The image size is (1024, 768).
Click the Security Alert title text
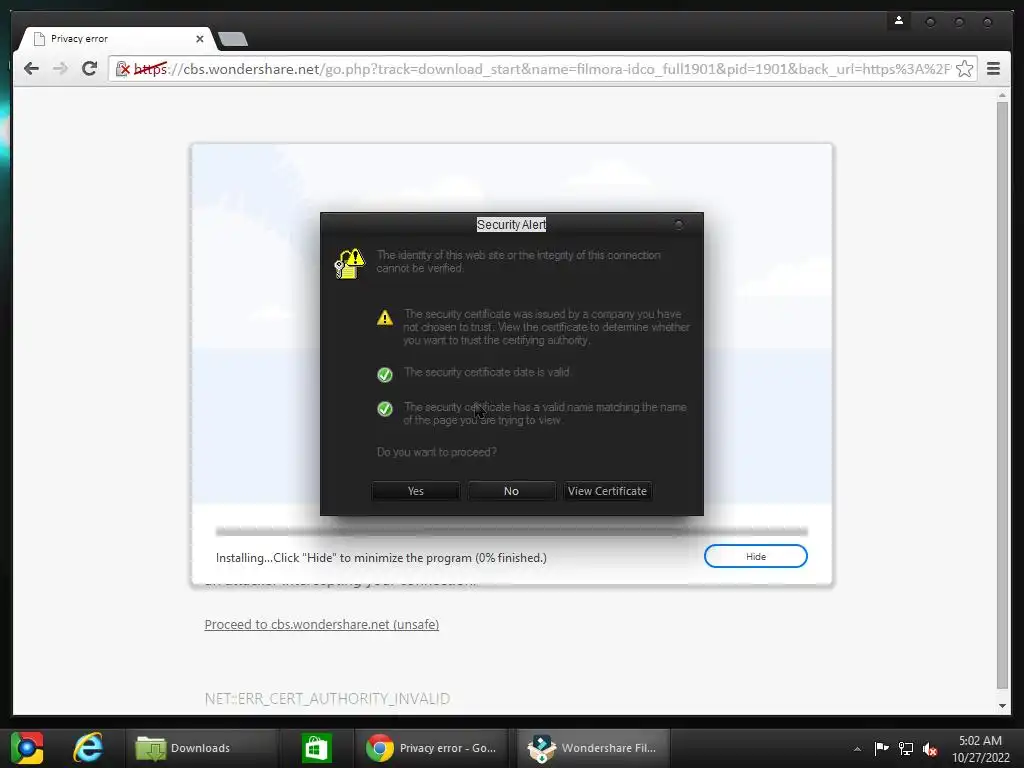511,225
